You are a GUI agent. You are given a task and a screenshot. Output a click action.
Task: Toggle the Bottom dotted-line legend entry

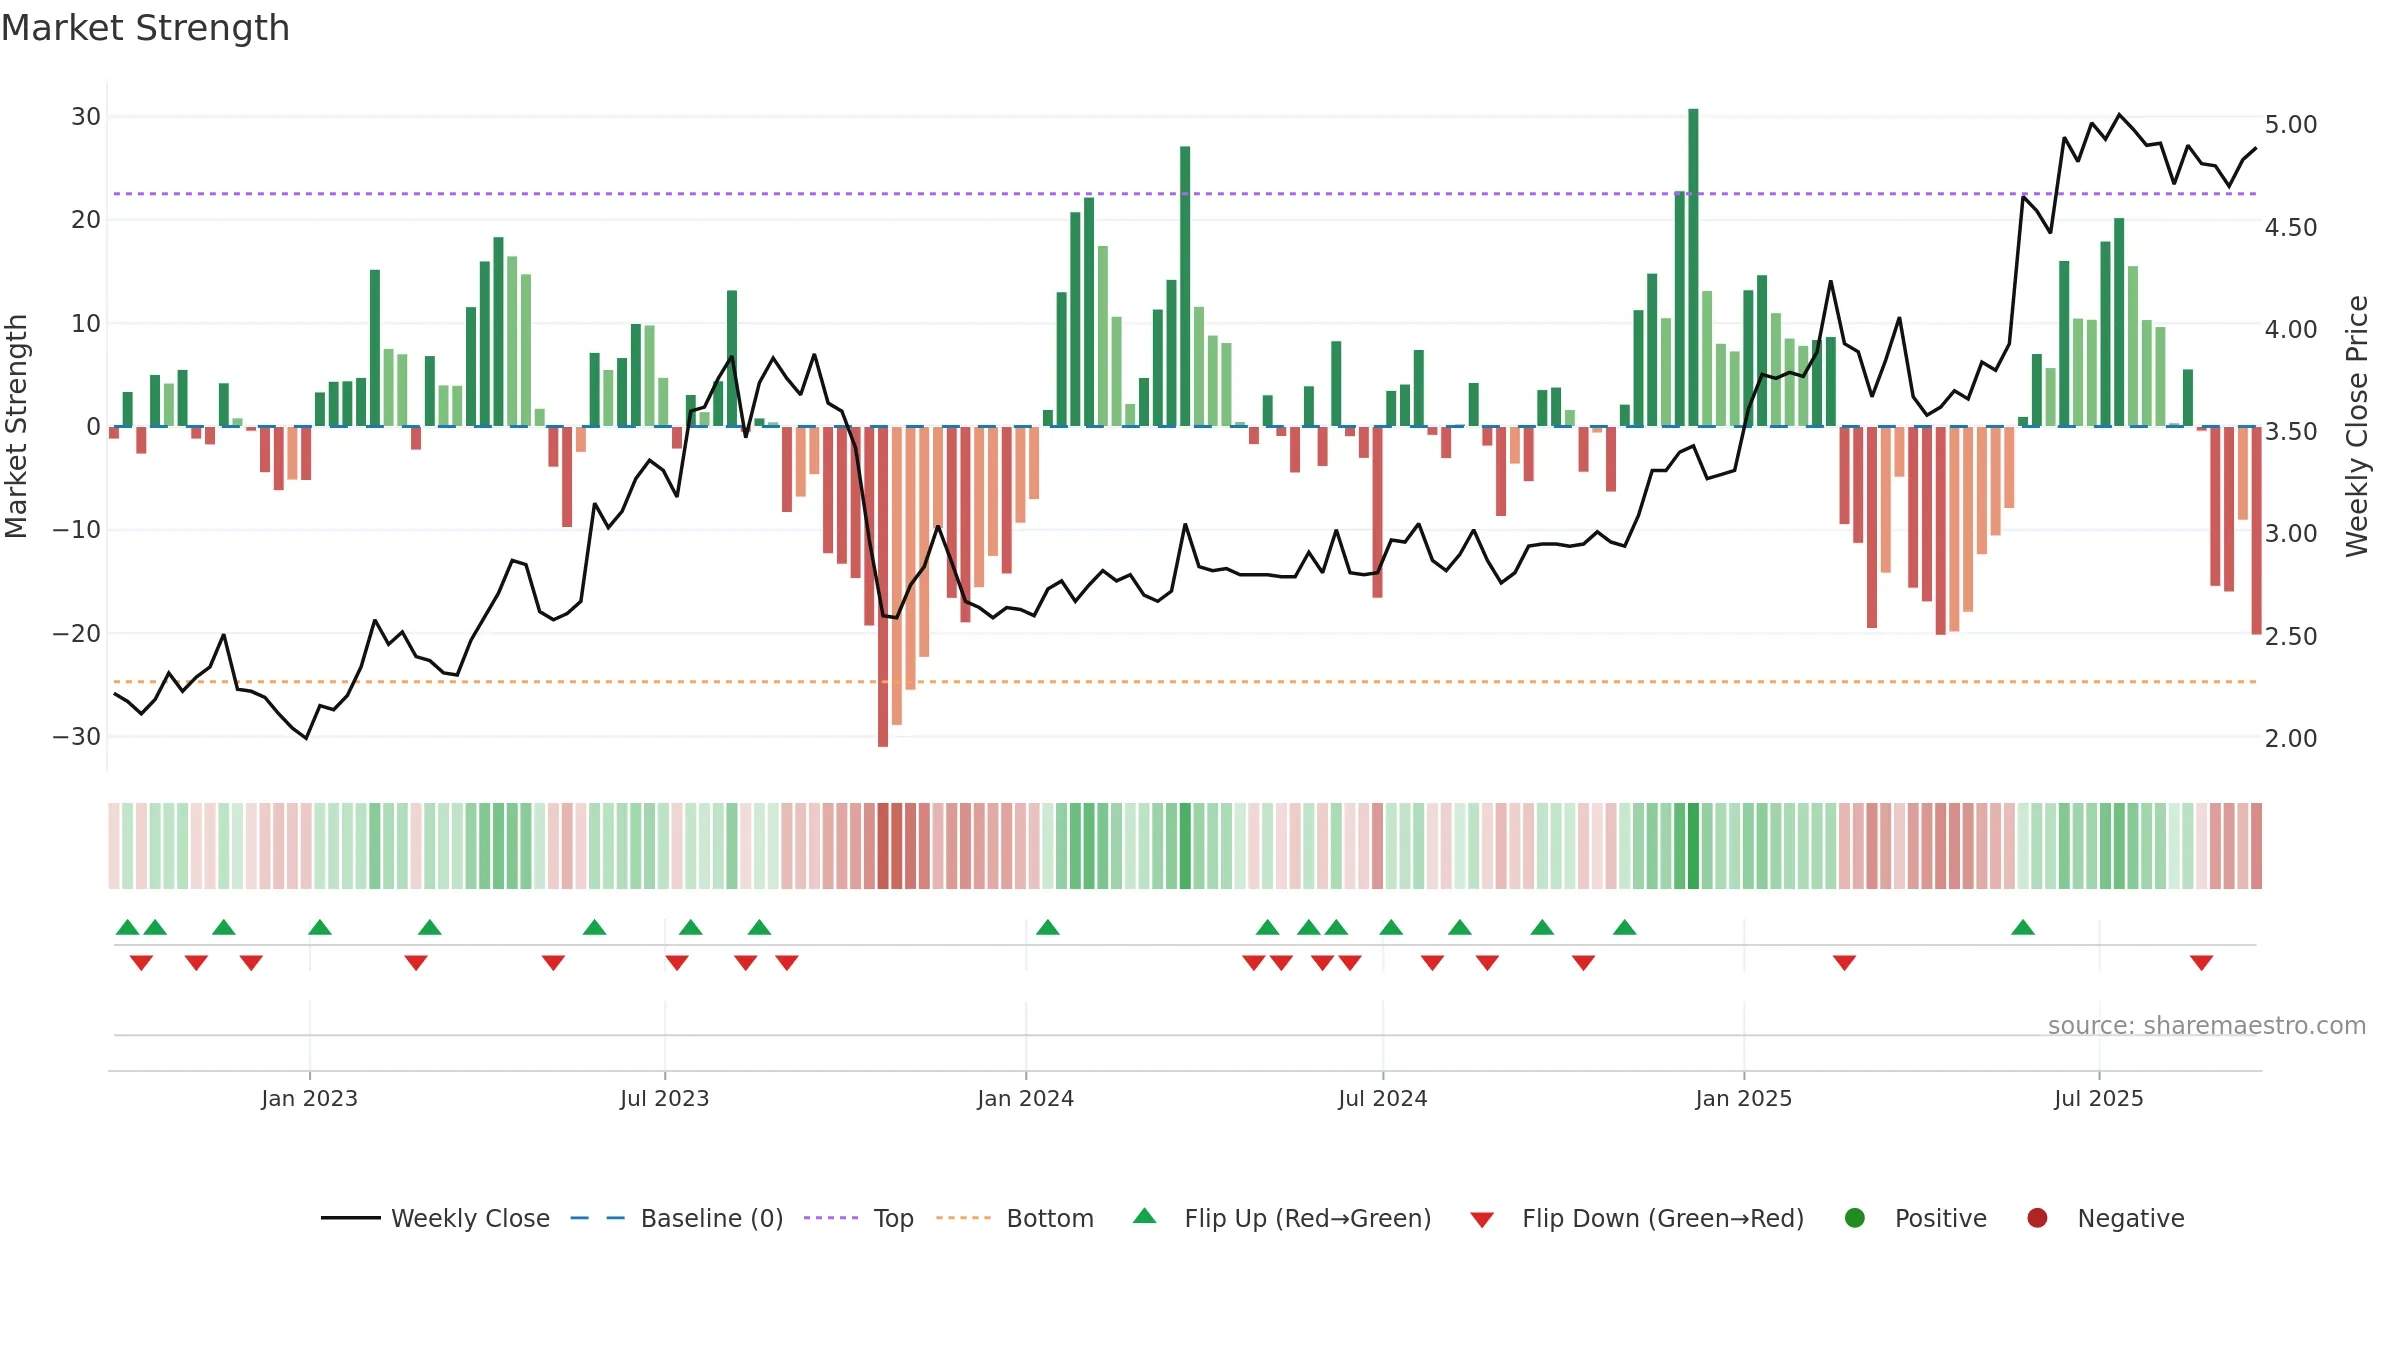(x=1015, y=1218)
